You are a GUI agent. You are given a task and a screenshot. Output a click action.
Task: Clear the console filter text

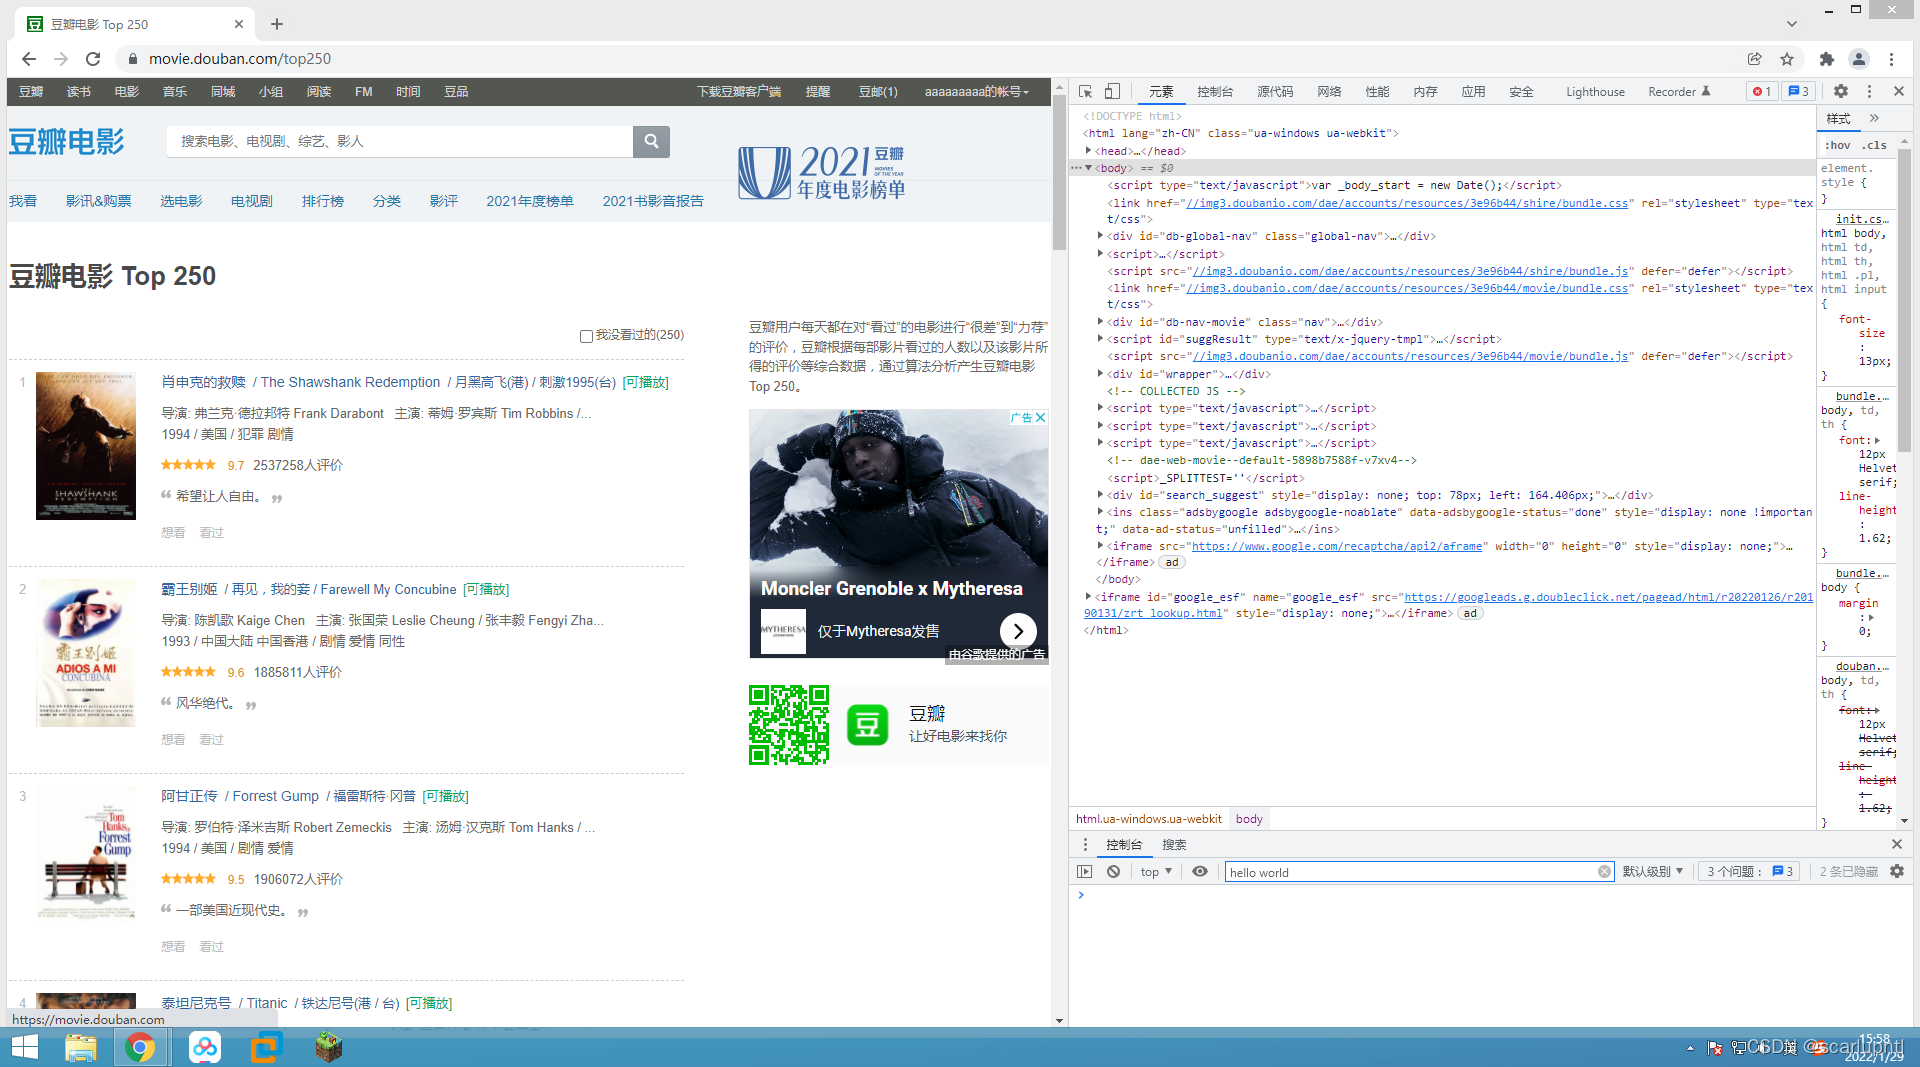coord(1604,872)
